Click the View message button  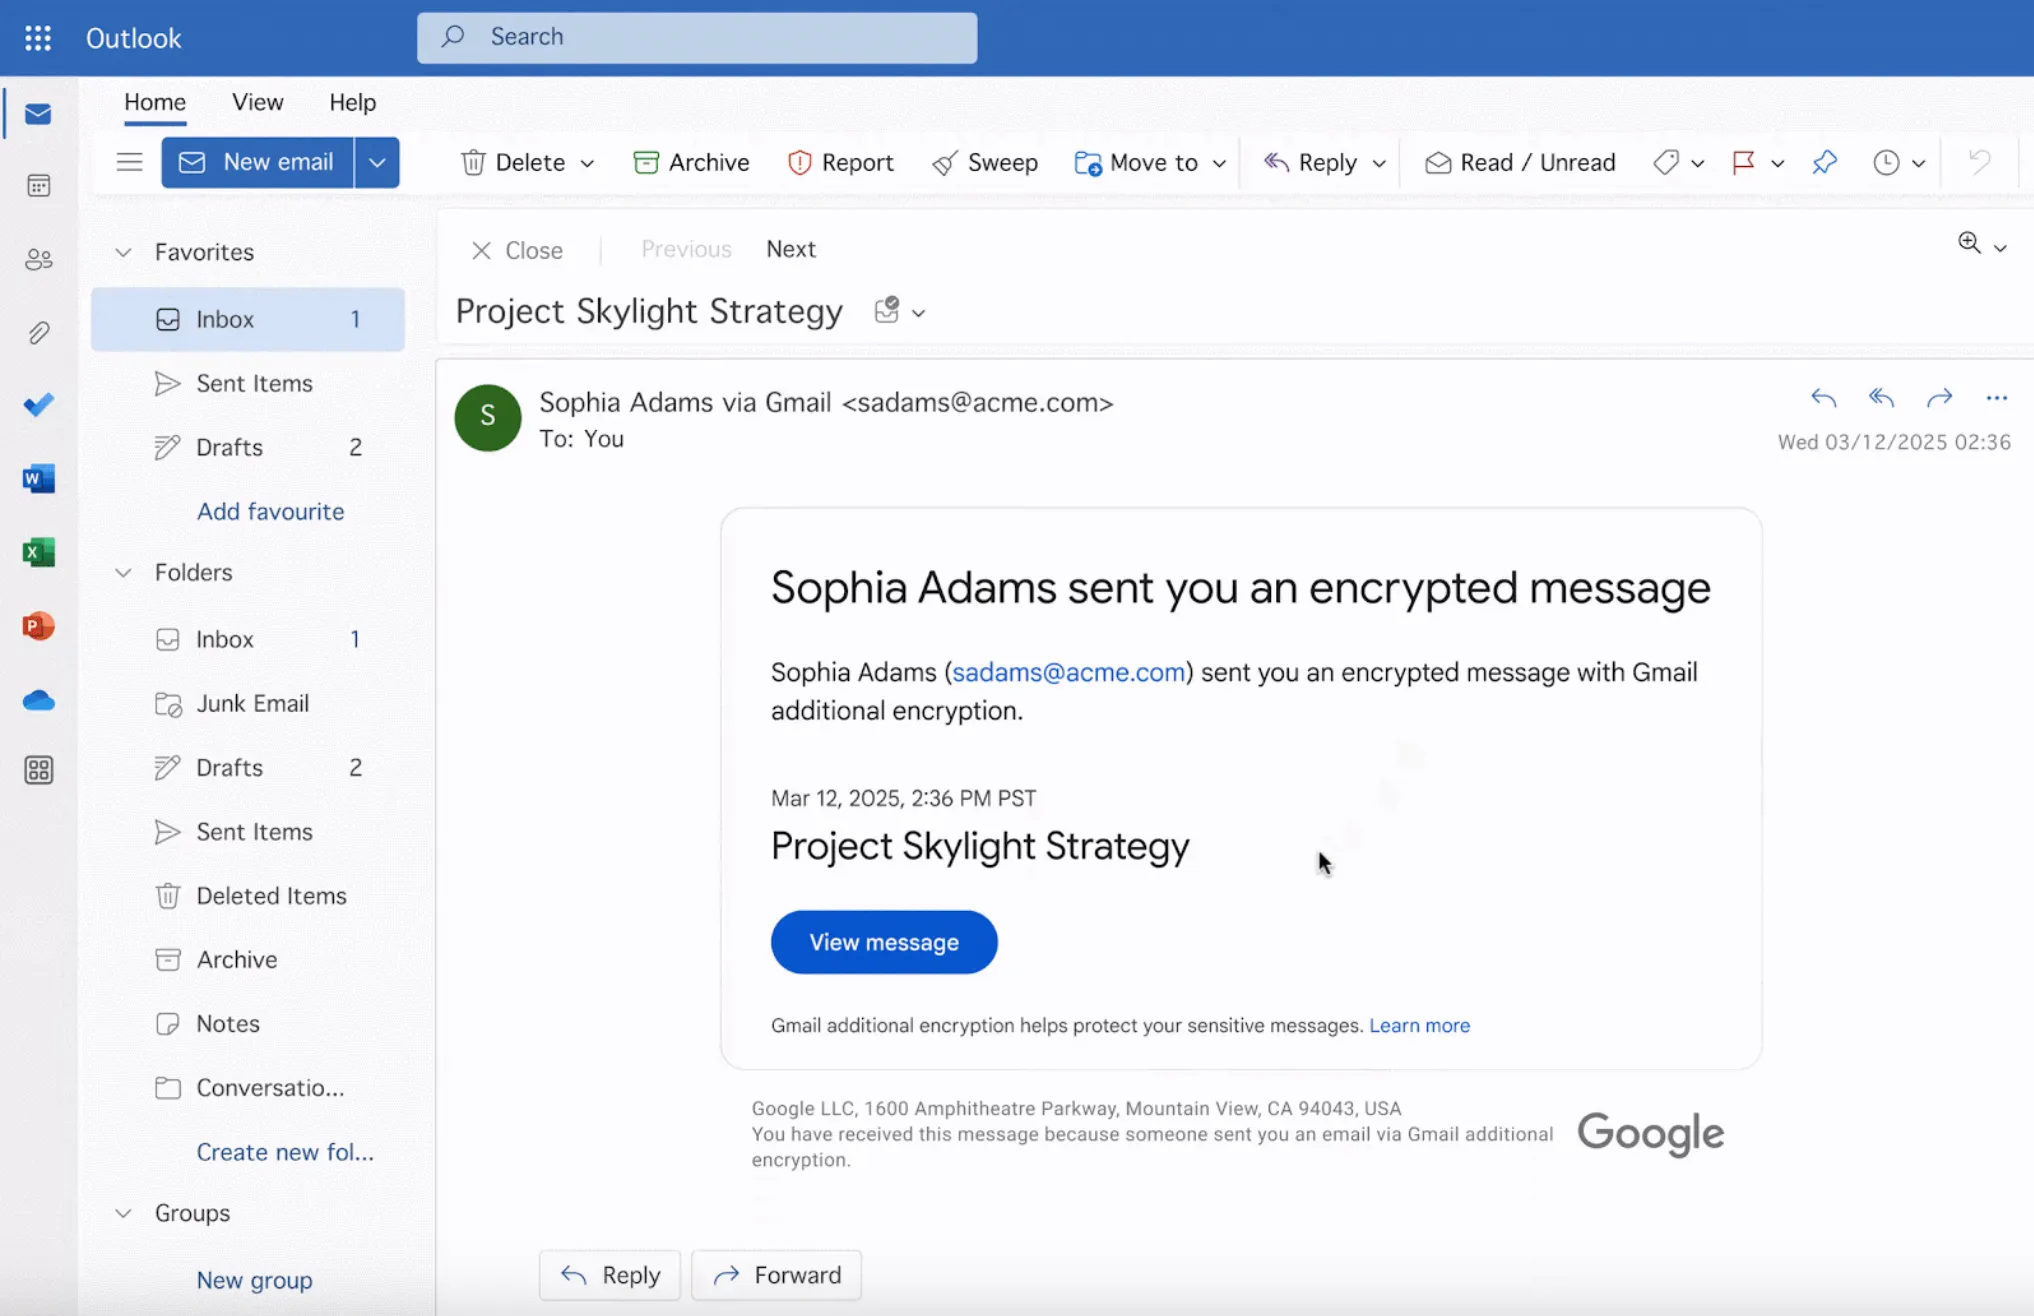click(884, 942)
